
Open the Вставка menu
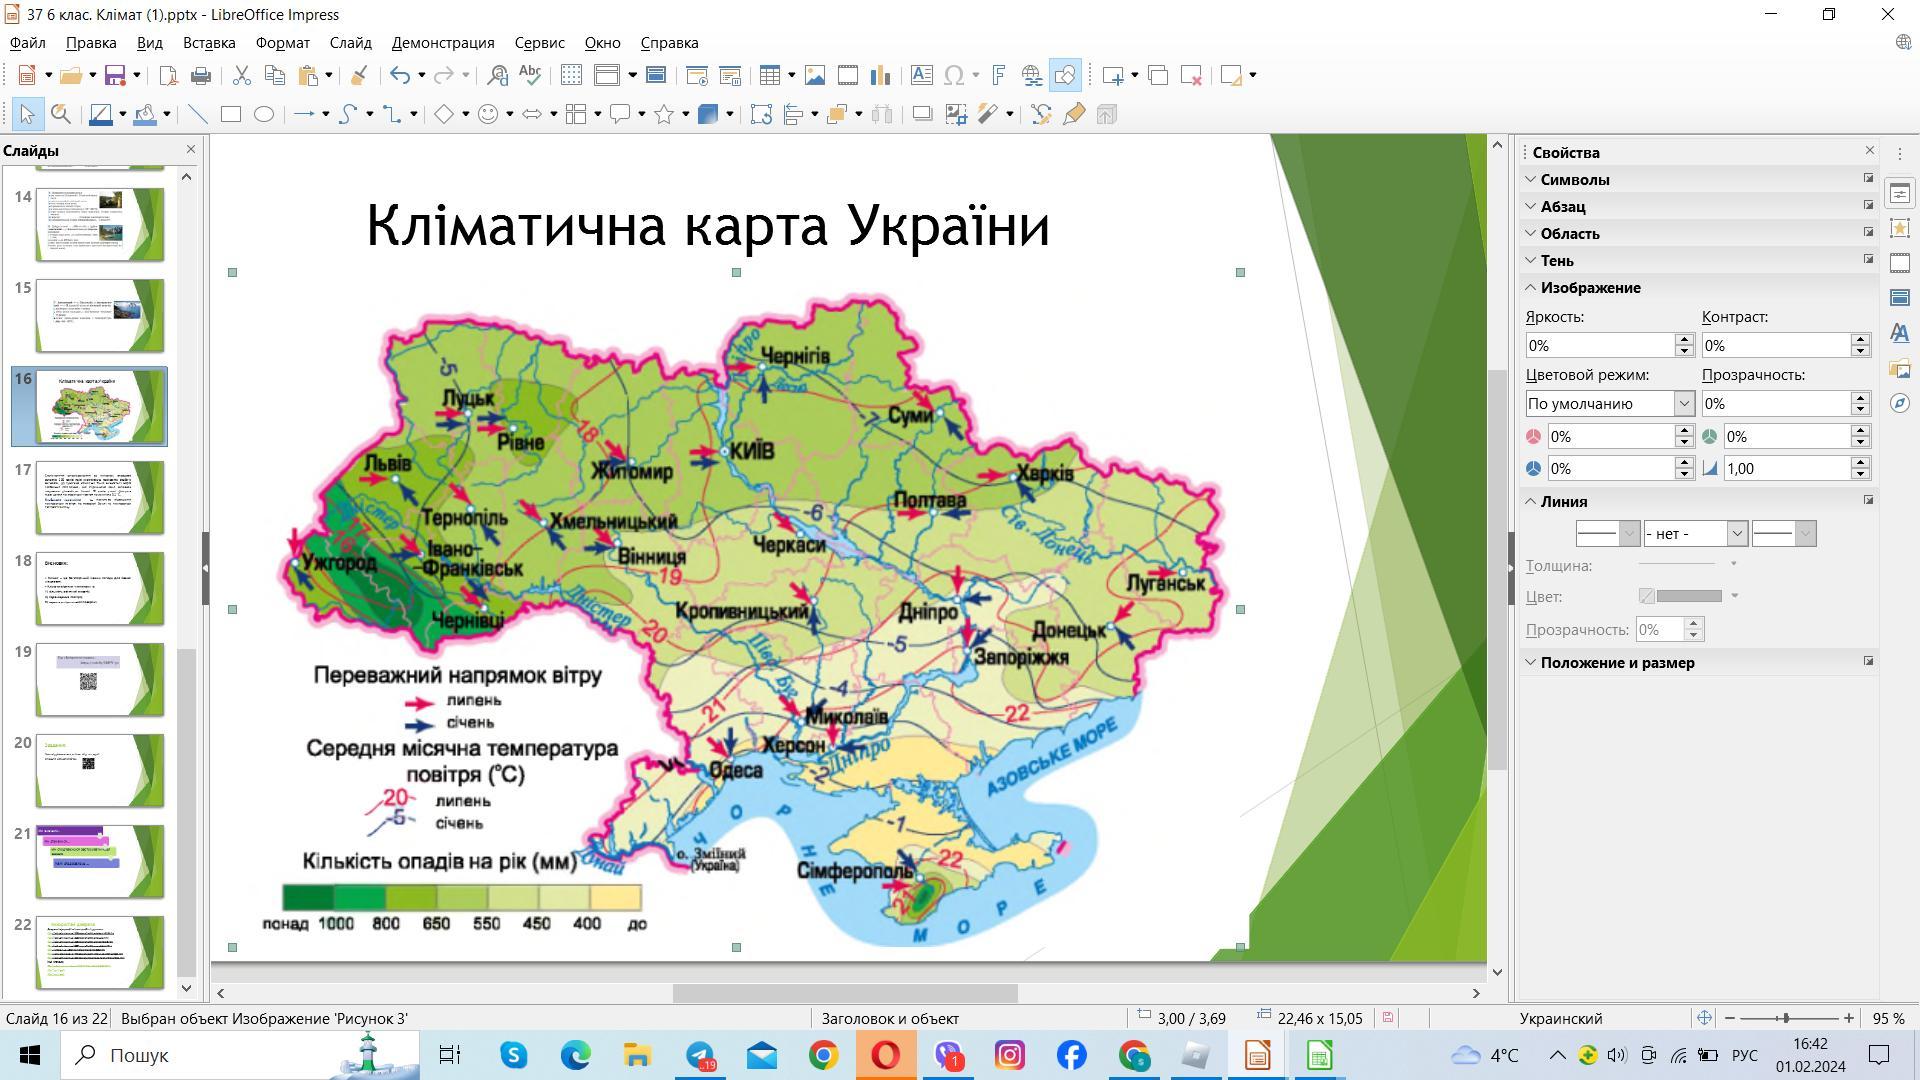(209, 43)
